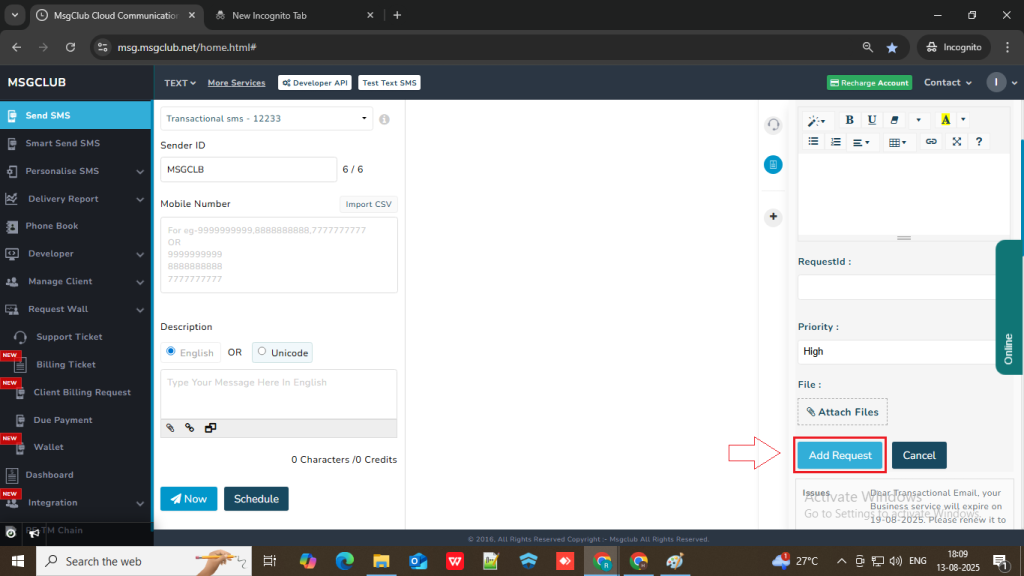
Task: Select the Unicode radio button
Action: (262, 351)
